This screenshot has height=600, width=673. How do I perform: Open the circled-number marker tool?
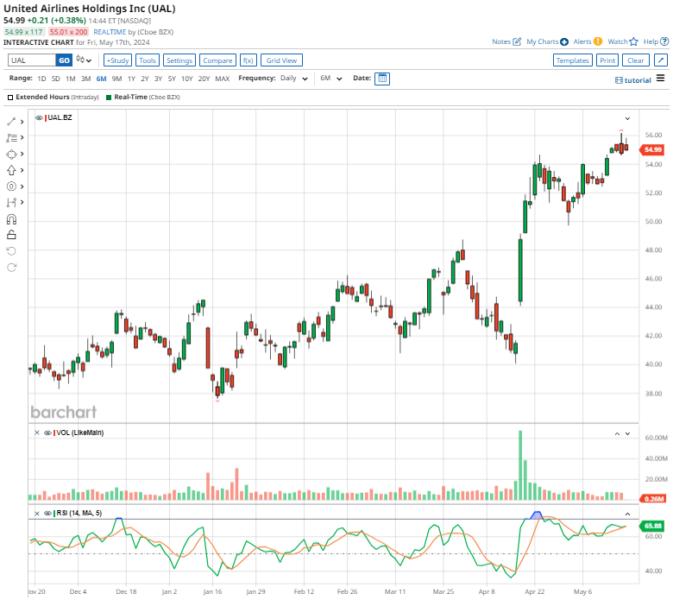(11, 186)
